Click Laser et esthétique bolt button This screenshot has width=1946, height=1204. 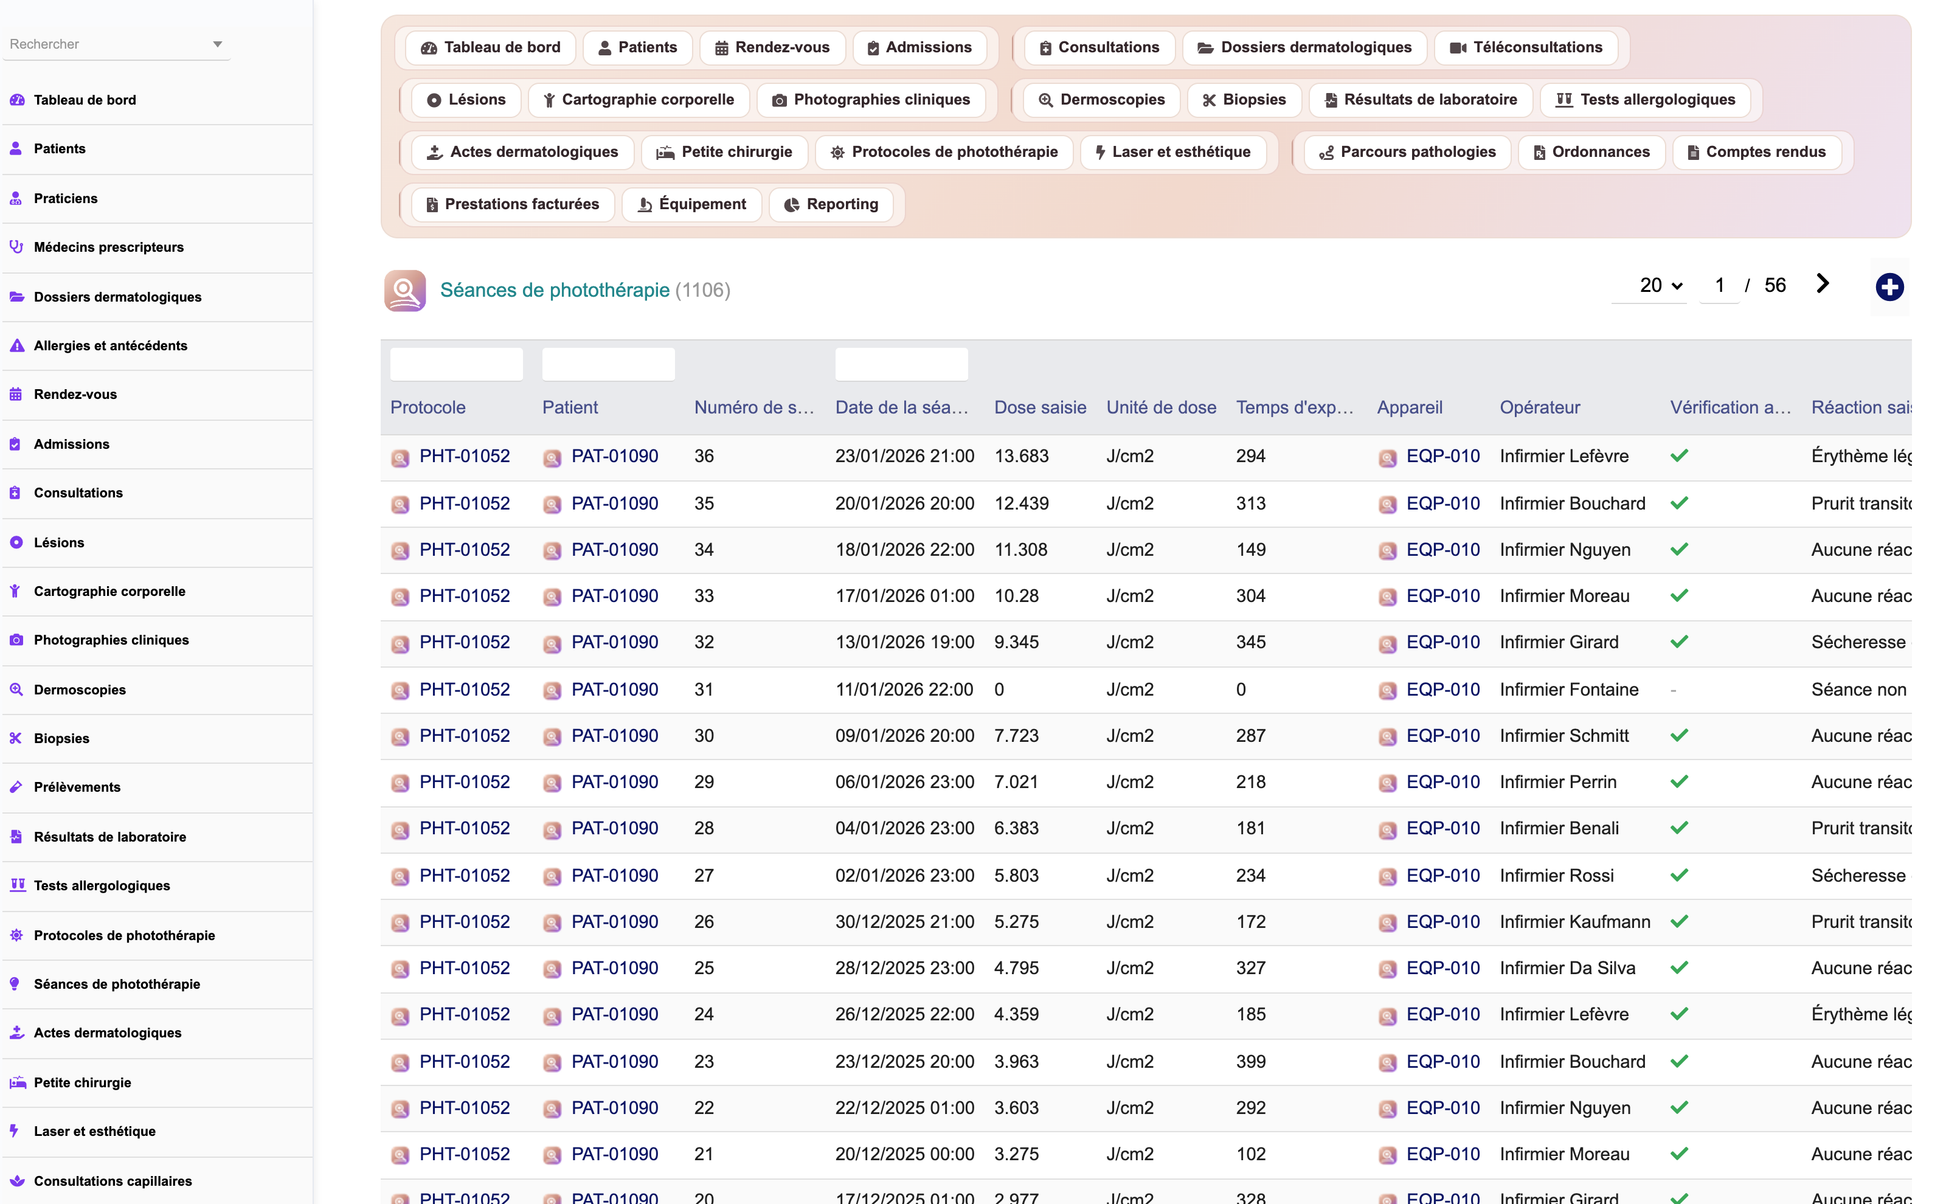pos(1172,152)
